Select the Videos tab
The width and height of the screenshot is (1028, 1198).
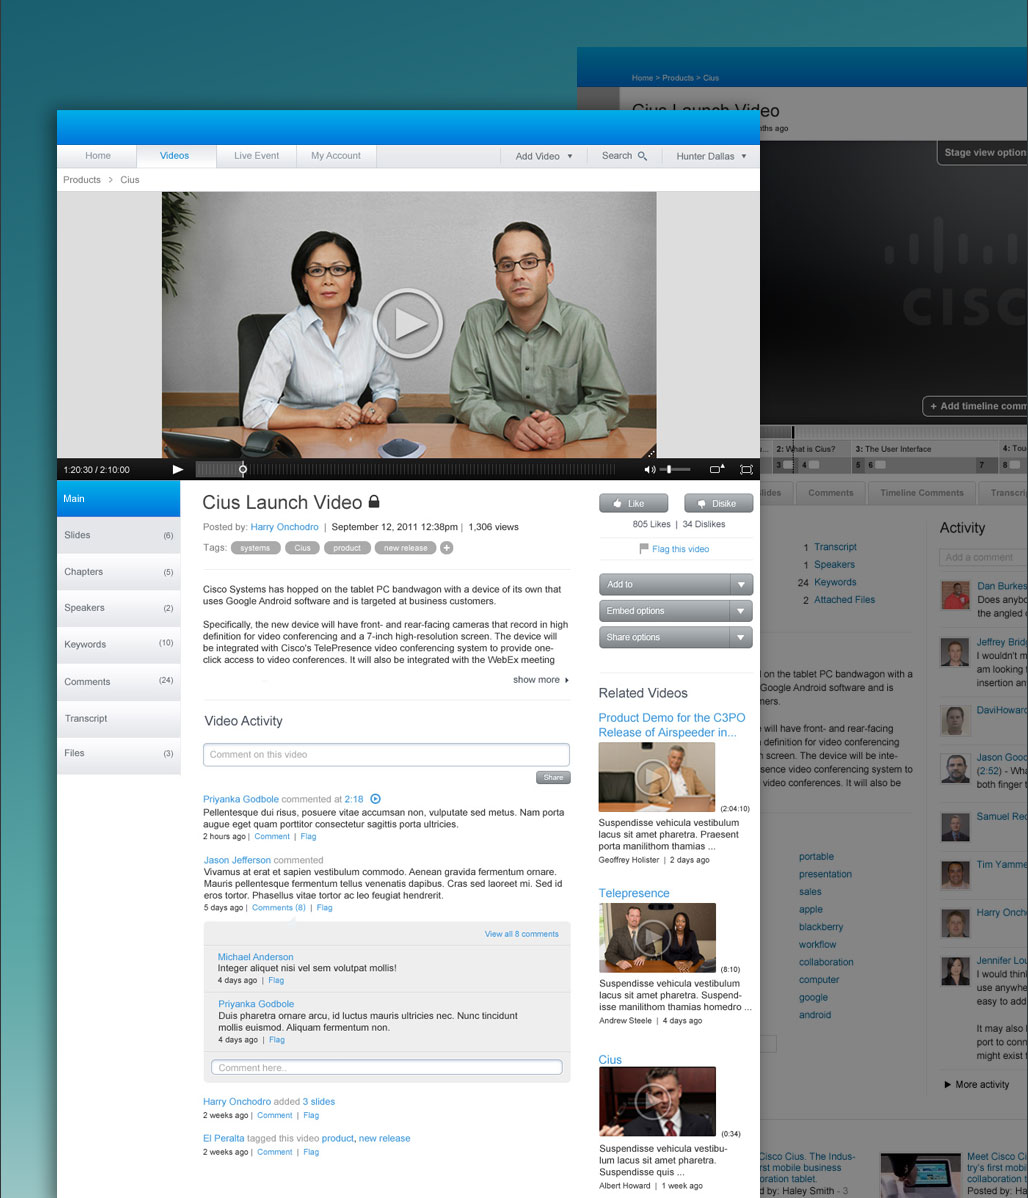[x=174, y=155]
